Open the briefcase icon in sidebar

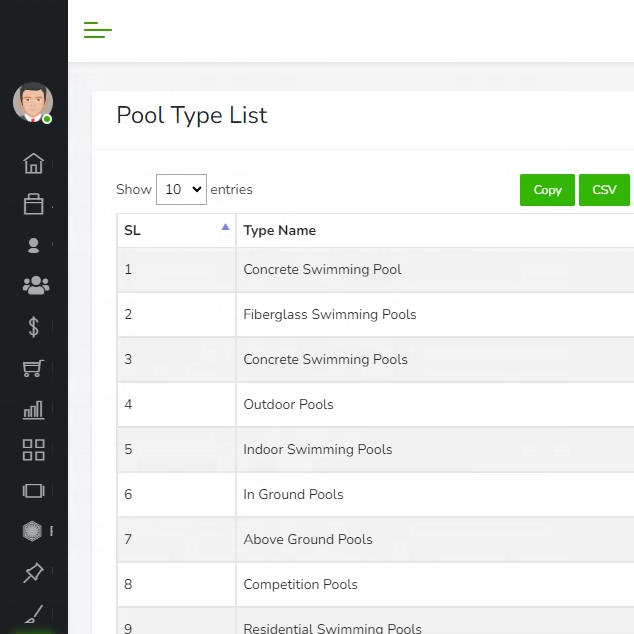pyautogui.click(x=34, y=204)
